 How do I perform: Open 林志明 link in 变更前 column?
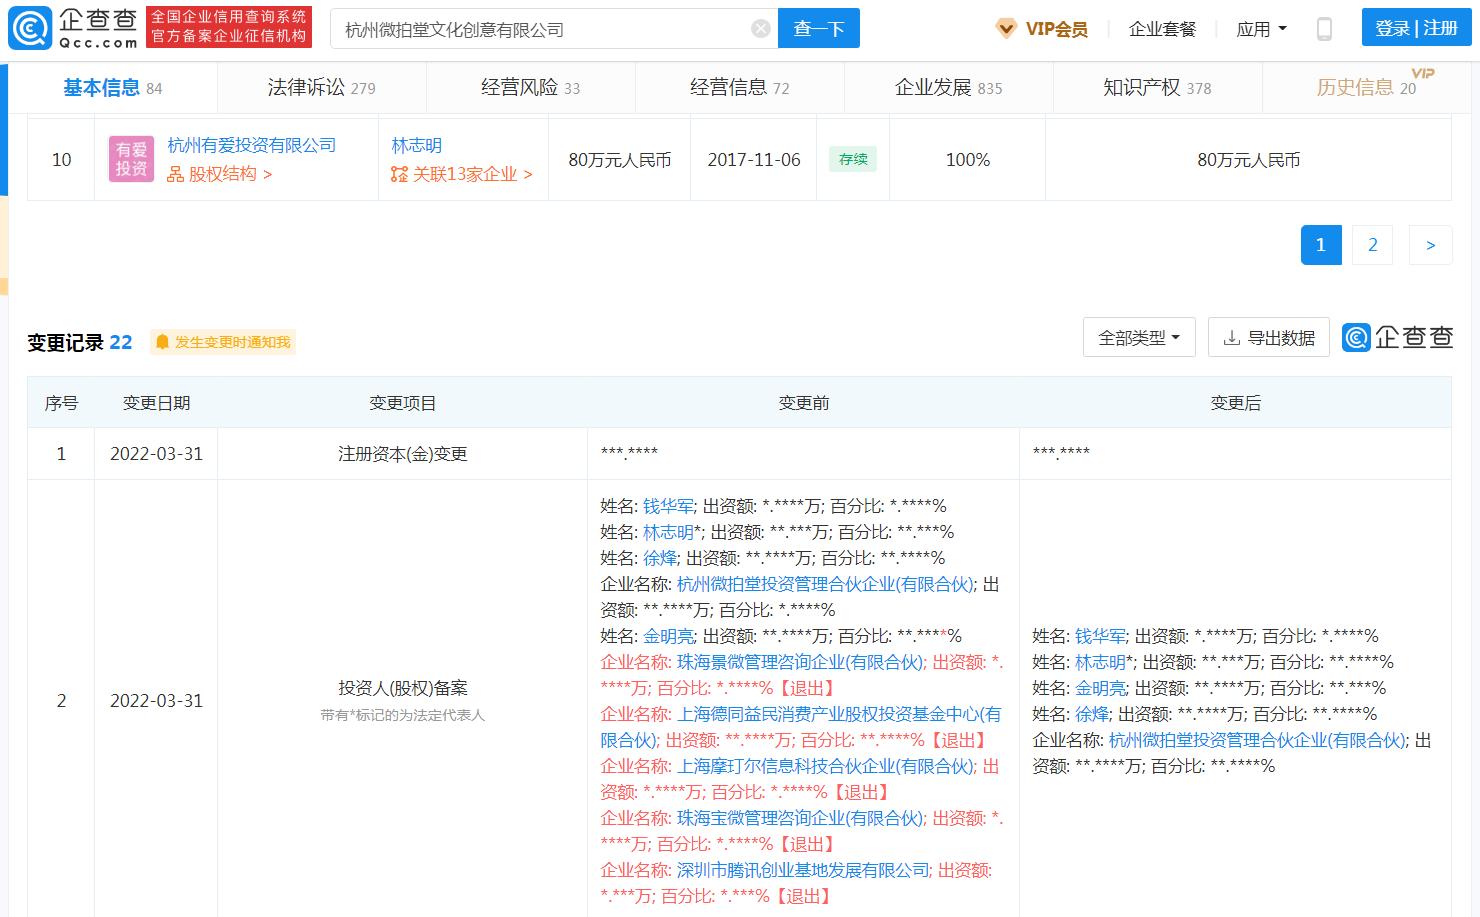pos(668,532)
